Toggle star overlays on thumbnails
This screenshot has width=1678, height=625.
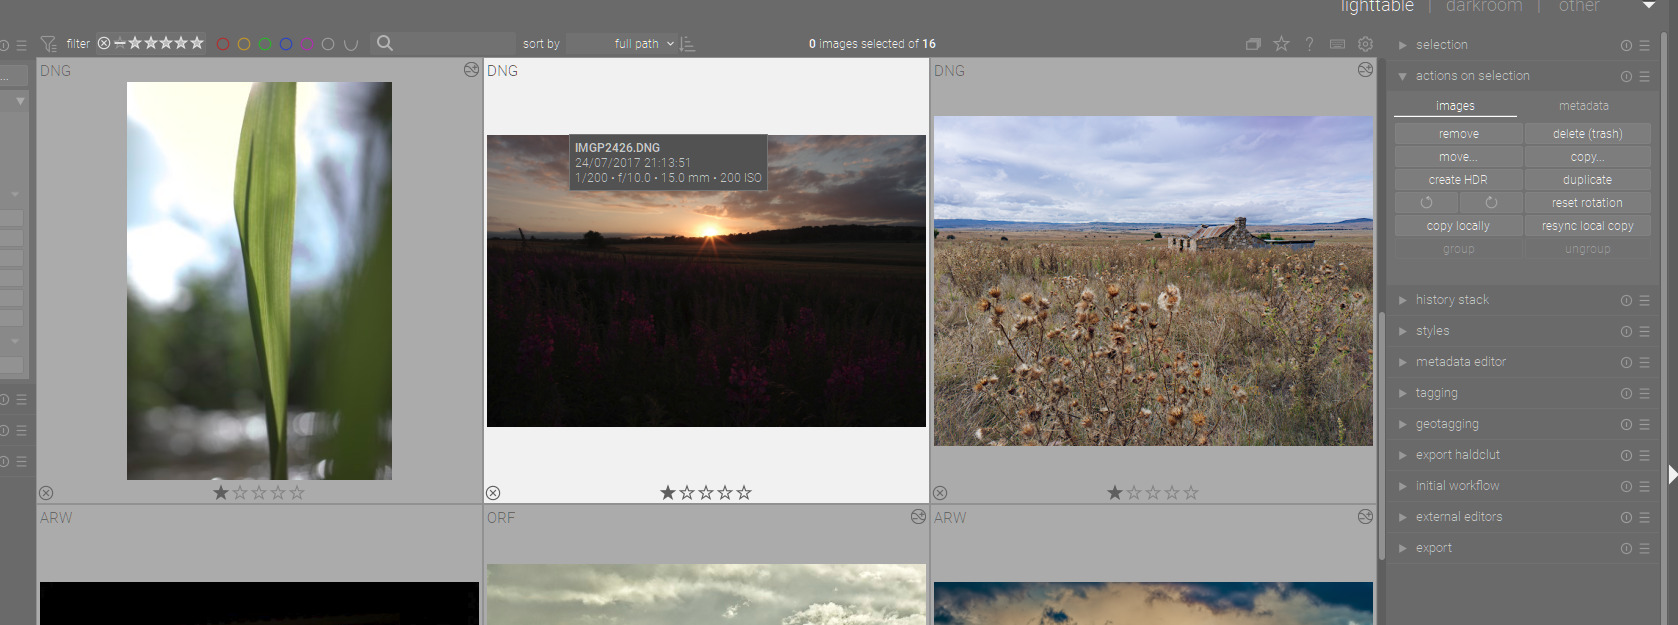click(x=1281, y=44)
